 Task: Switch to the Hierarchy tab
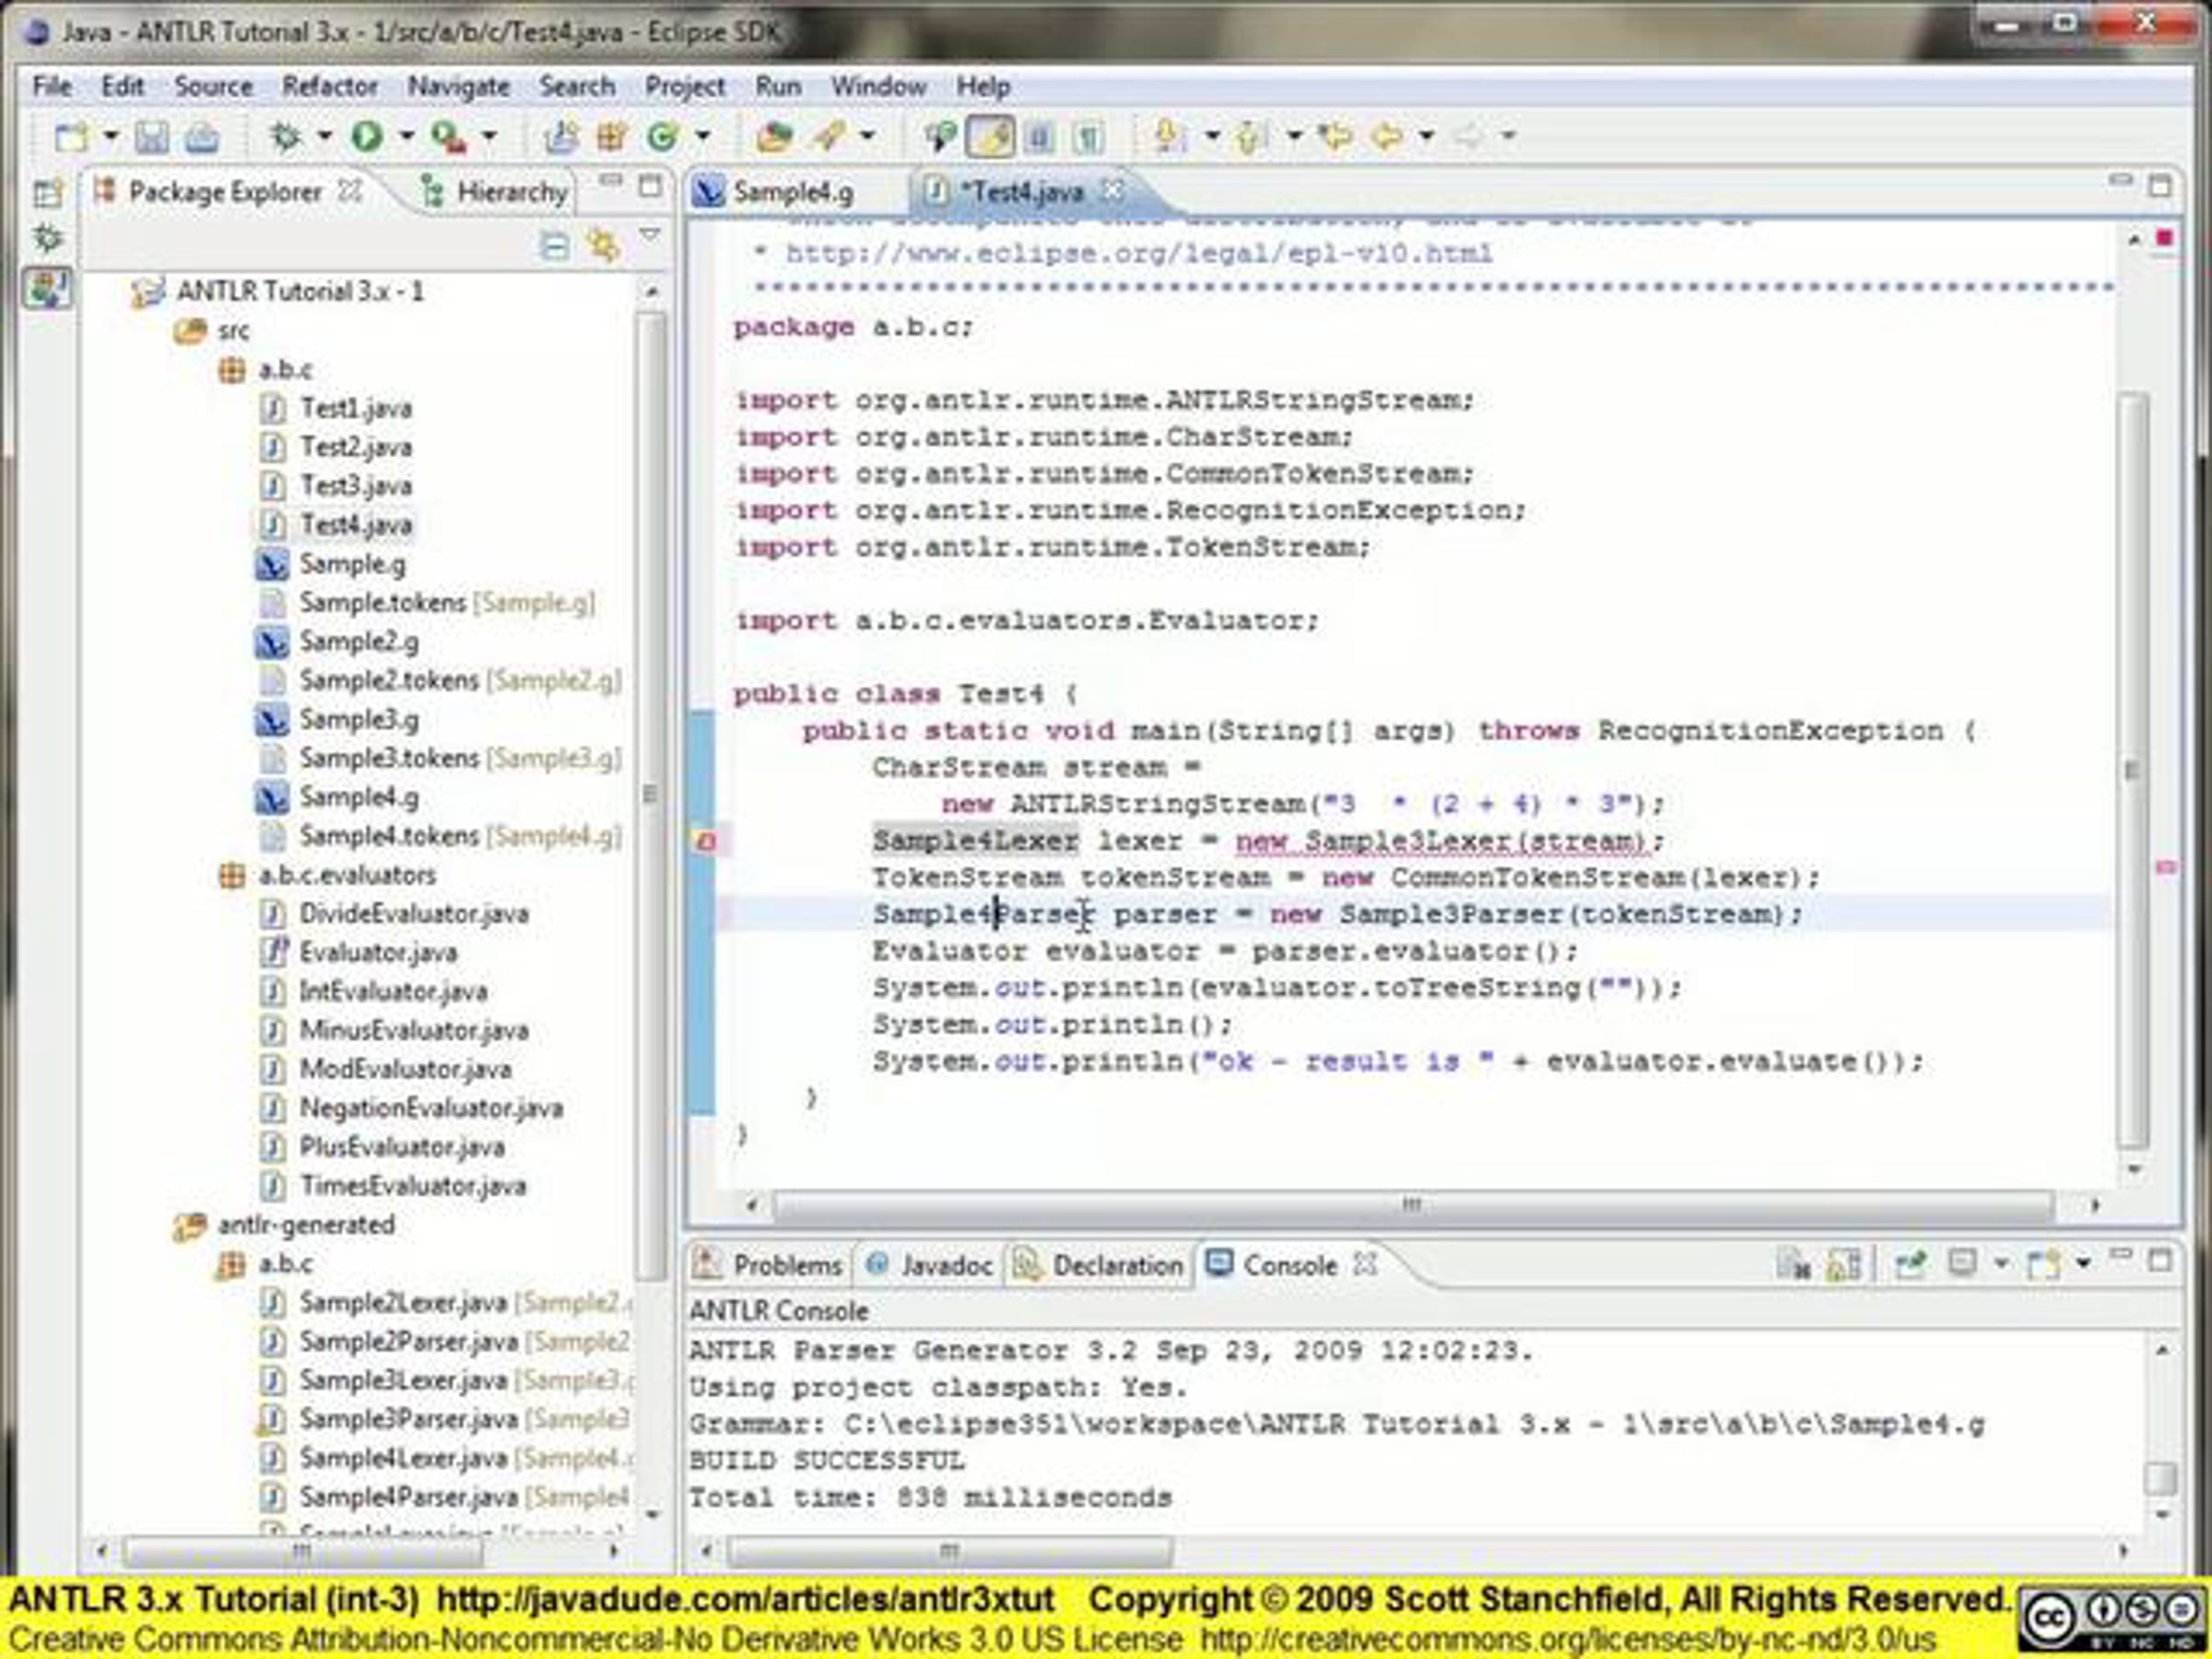494,191
